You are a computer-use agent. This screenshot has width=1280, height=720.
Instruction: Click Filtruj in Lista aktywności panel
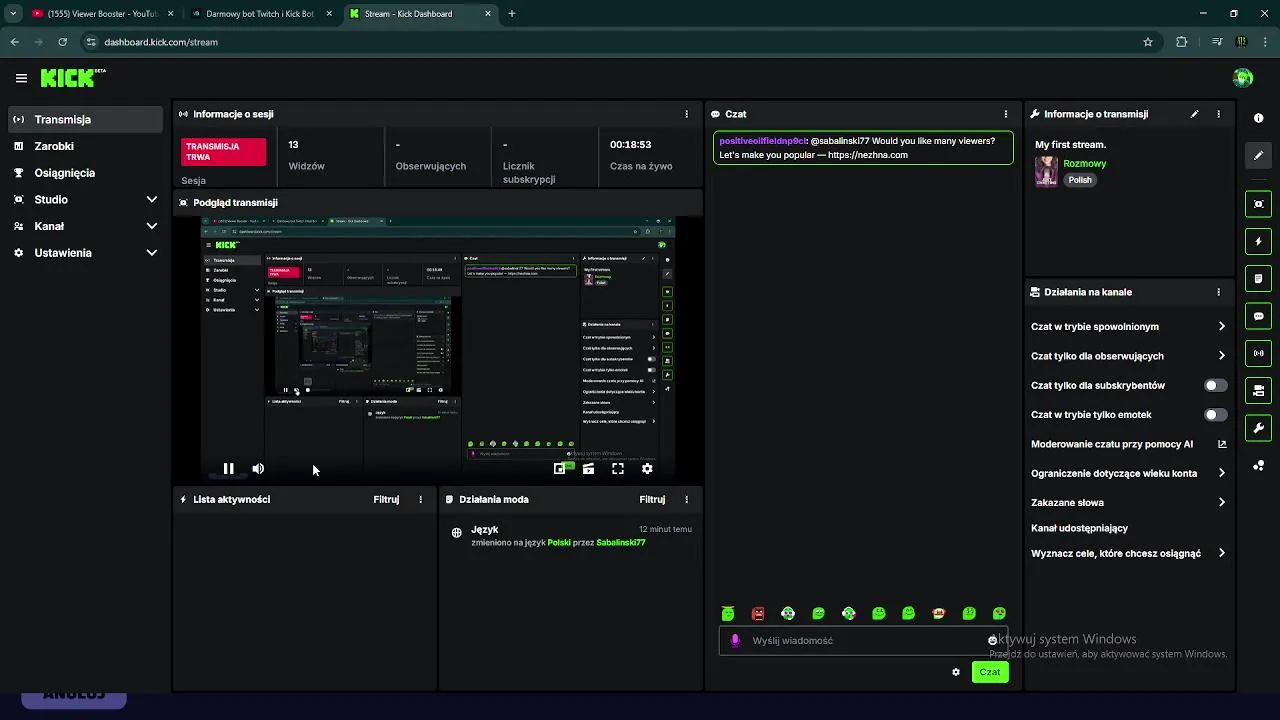pos(386,499)
